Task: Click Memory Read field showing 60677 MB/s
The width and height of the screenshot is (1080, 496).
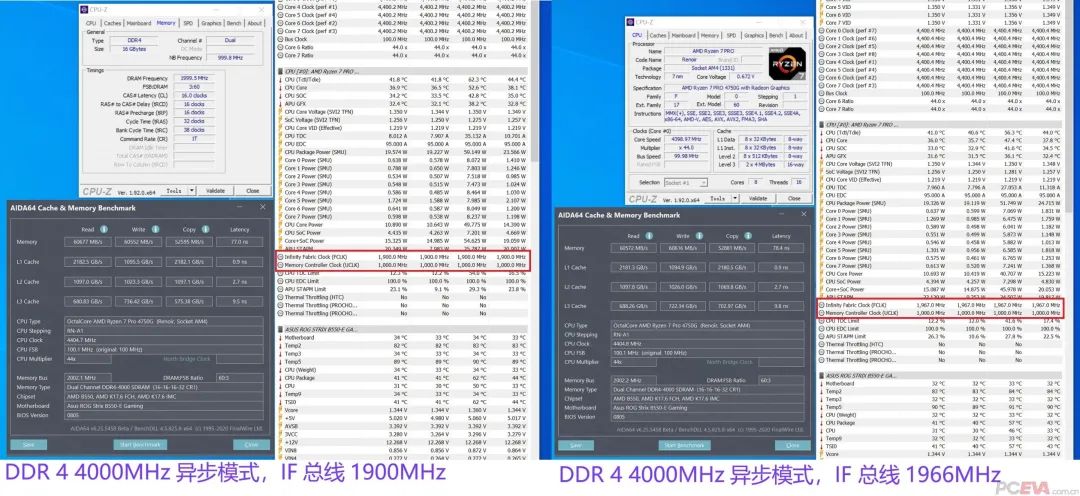Action: click(87, 242)
